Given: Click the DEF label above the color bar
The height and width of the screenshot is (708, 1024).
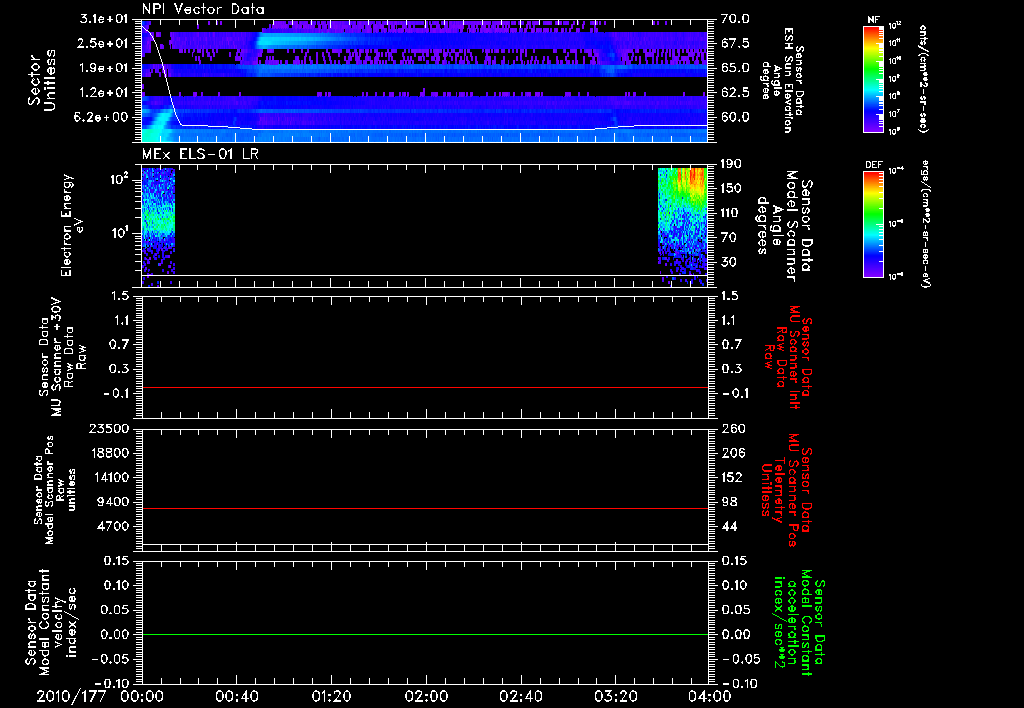Looking at the screenshot, I should [x=873, y=165].
